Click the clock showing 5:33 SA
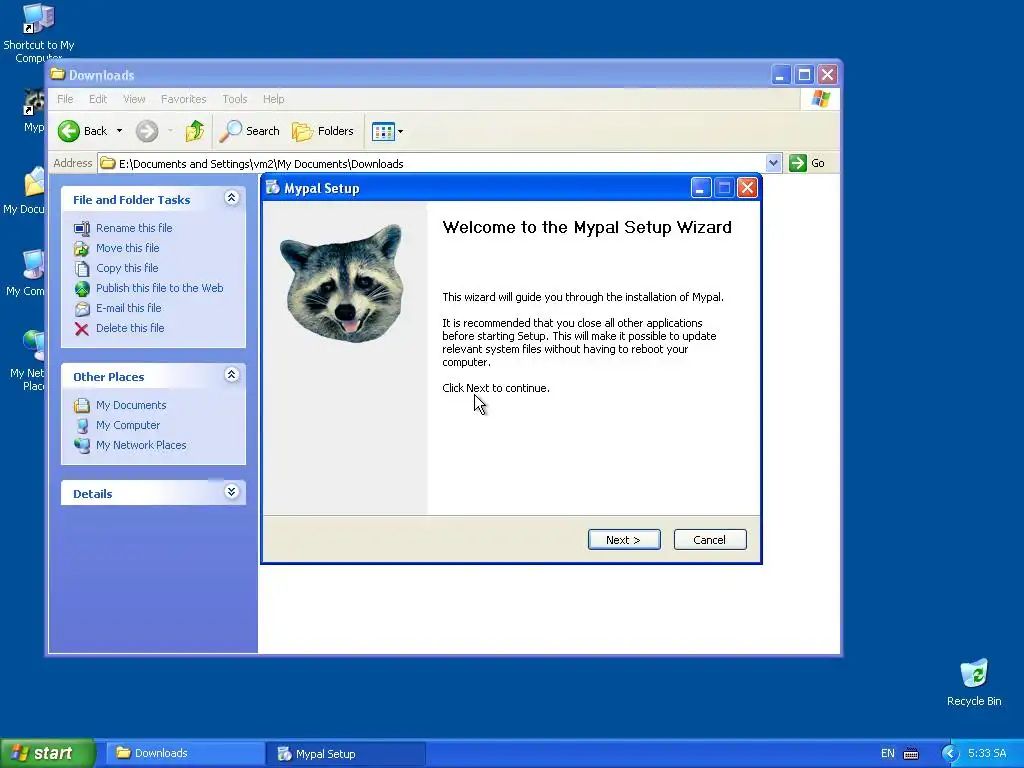 (987, 754)
